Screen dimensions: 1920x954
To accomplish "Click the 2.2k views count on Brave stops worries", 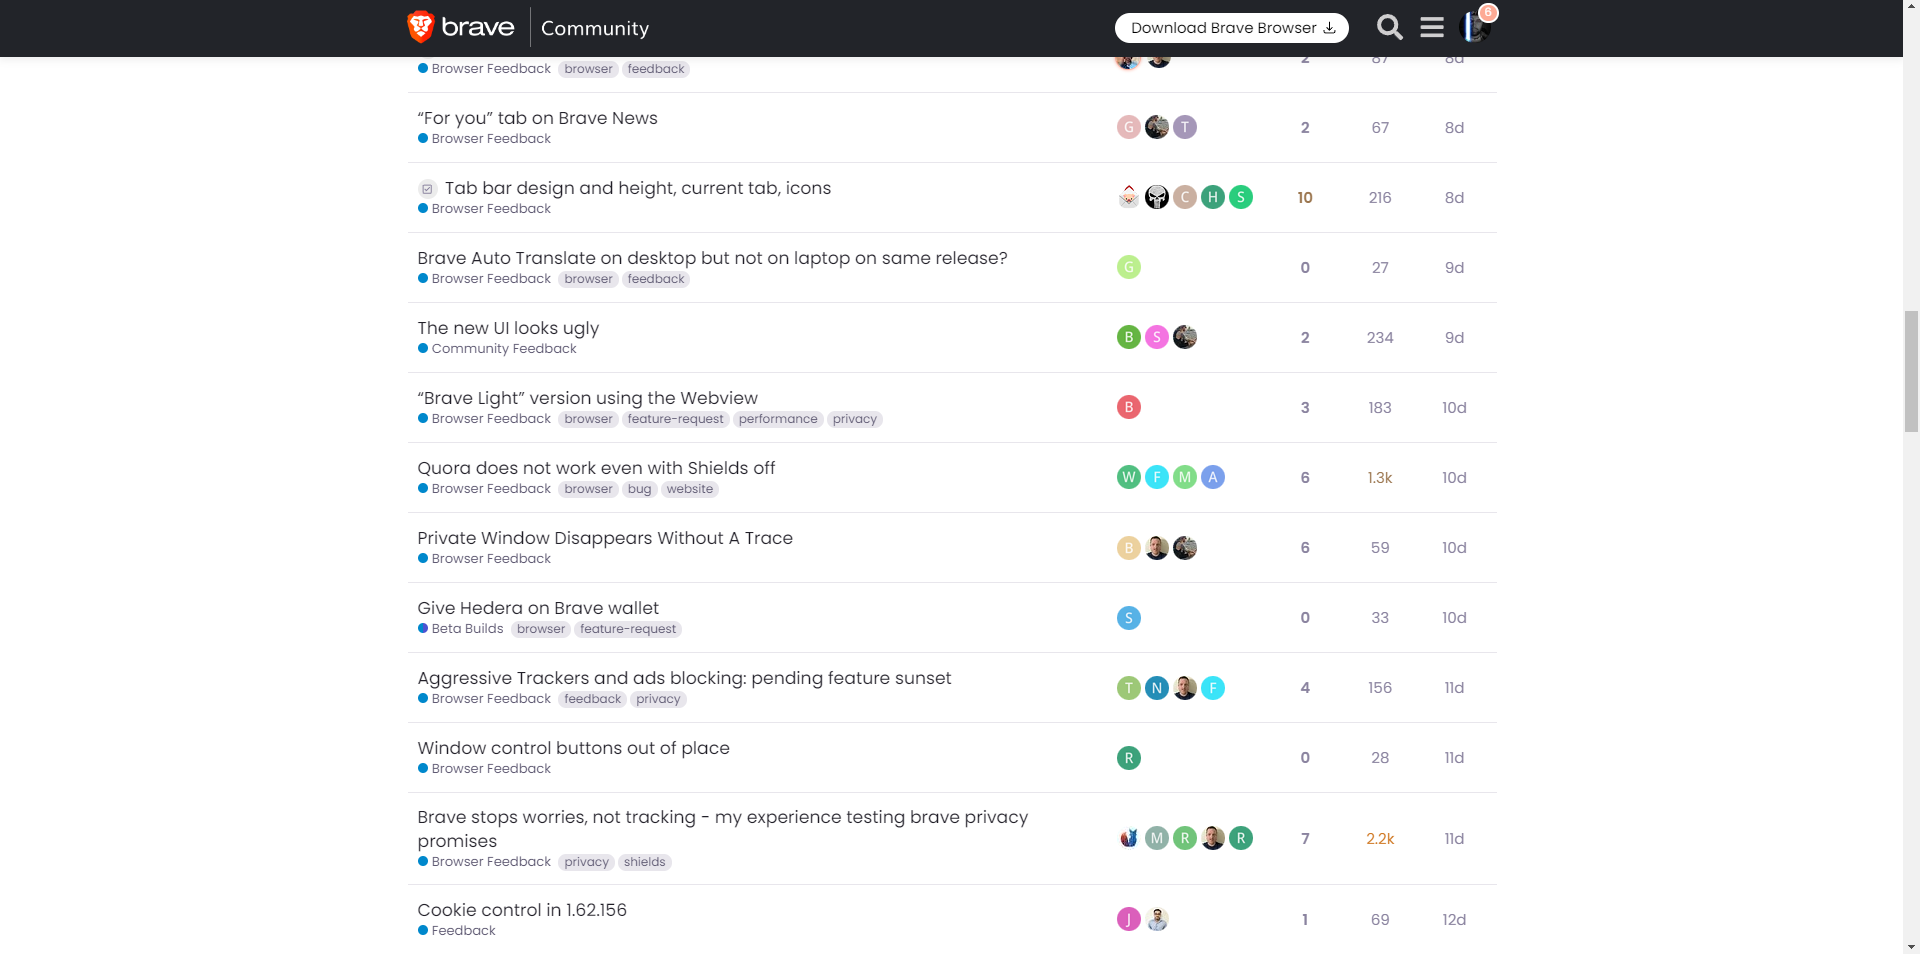I will click(1380, 839).
